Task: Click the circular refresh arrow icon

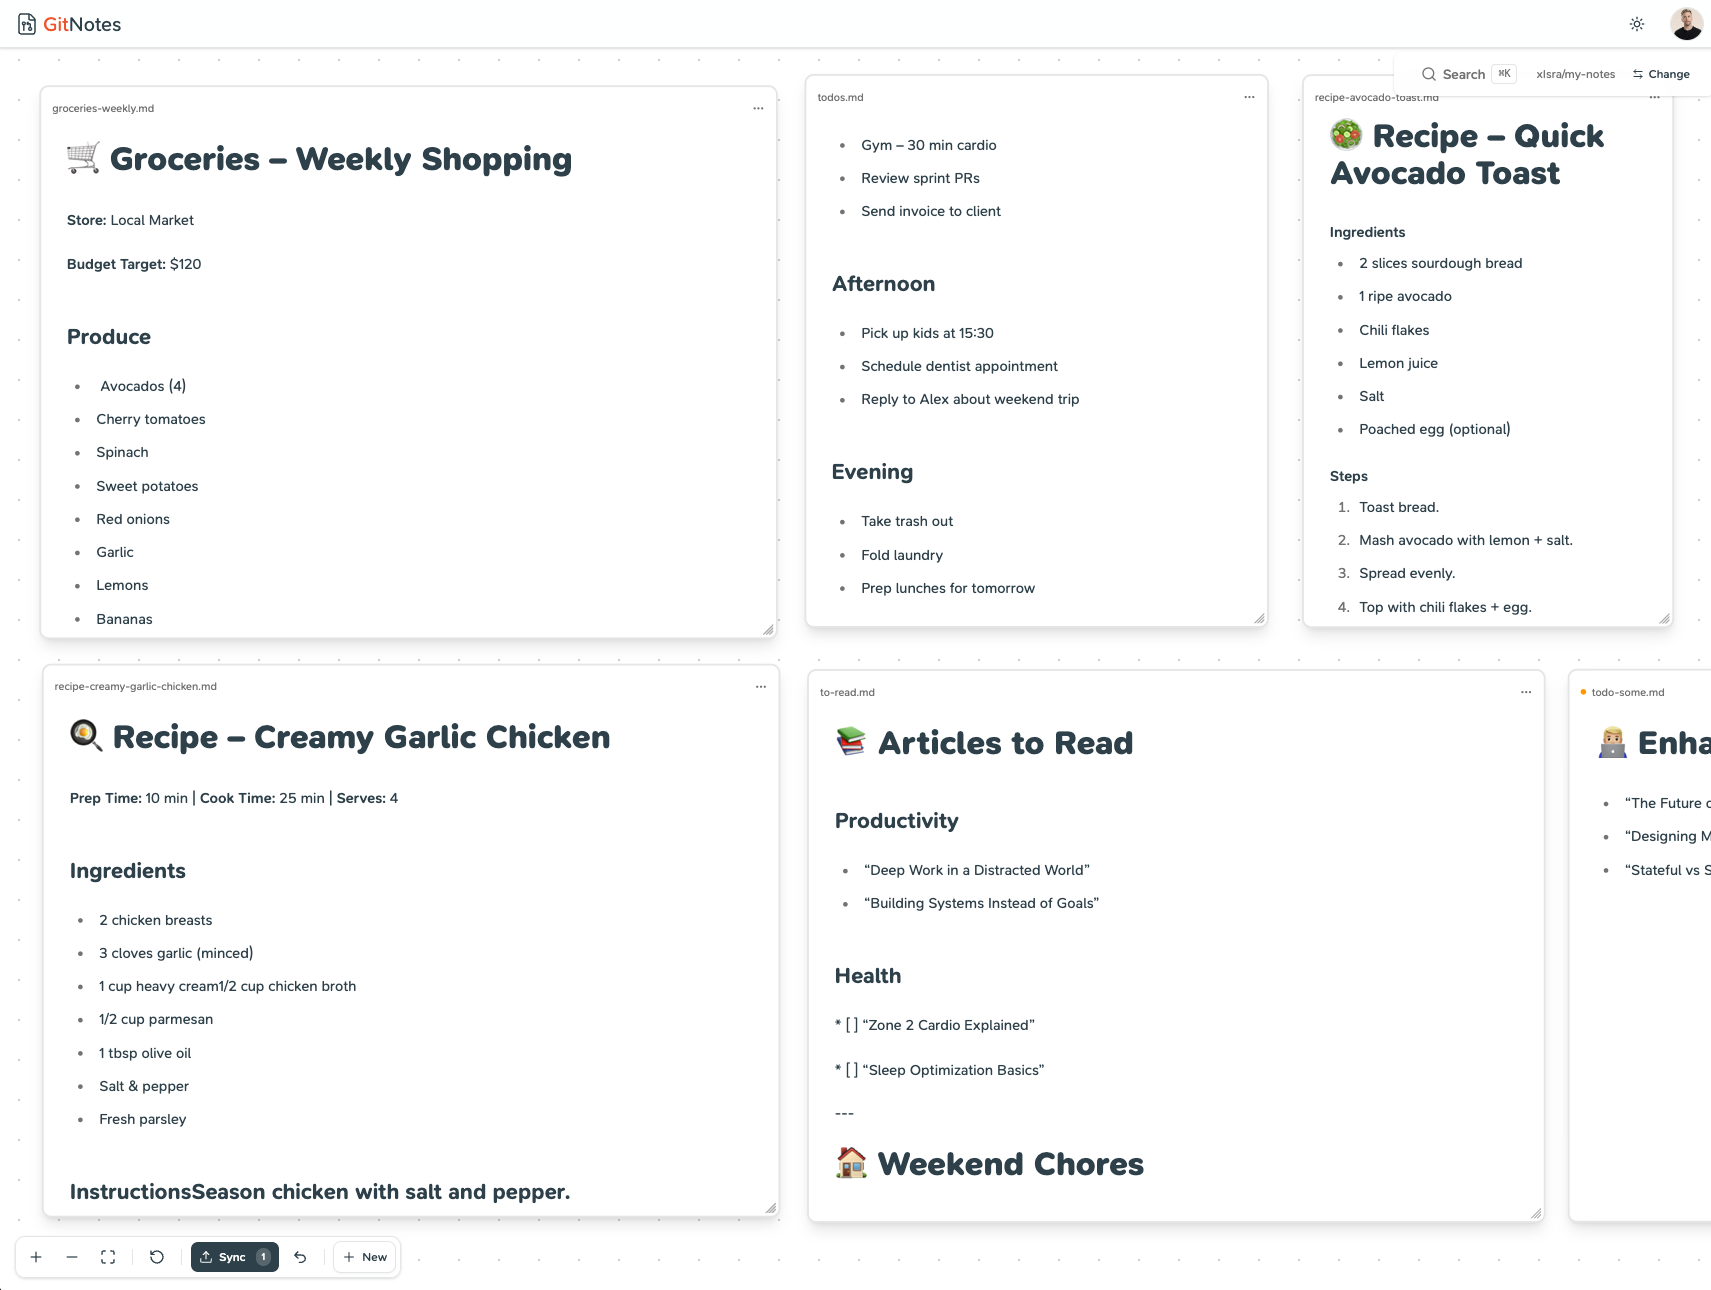Action: pos(157,1257)
